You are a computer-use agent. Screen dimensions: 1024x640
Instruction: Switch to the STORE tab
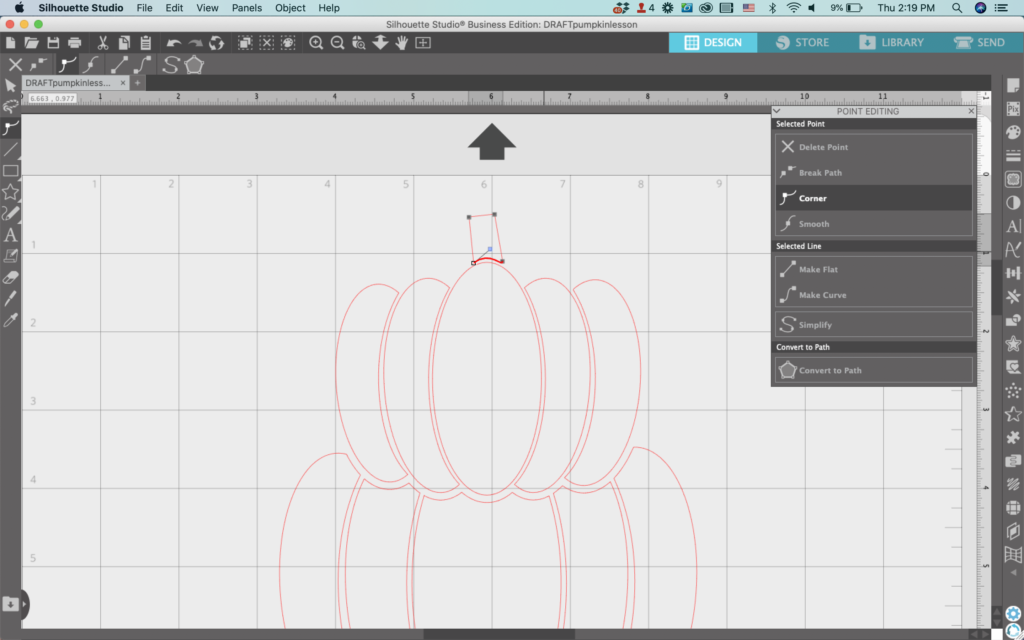tap(802, 42)
